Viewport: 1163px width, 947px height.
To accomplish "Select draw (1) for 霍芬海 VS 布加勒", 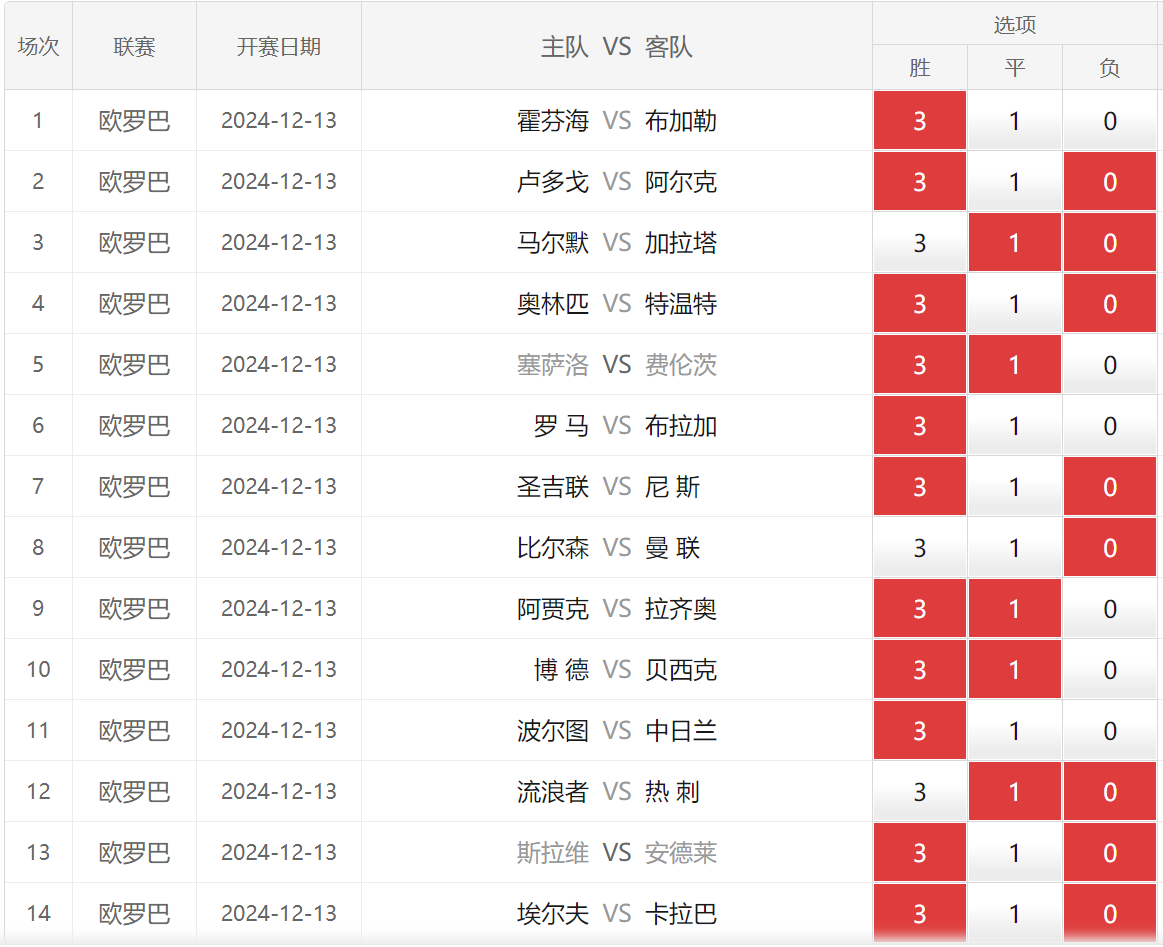I will click(x=1015, y=121).
